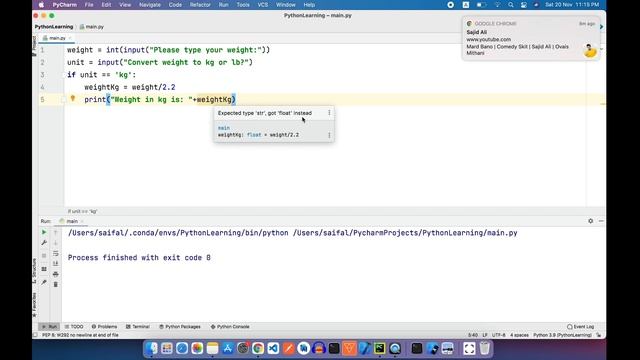The height and width of the screenshot is (360, 640).
Task: Open the Structure side tool window
Action: pyautogui.click(x=35, y=271)
